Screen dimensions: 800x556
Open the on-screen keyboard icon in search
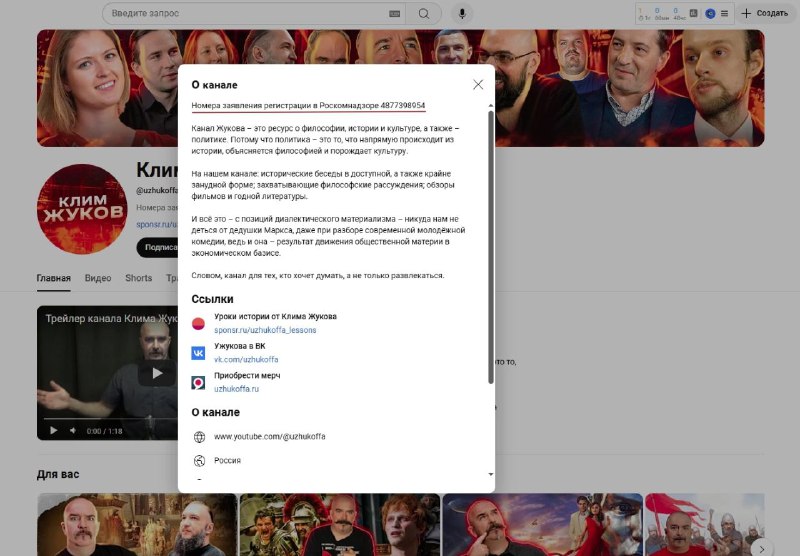coord(394,14)
